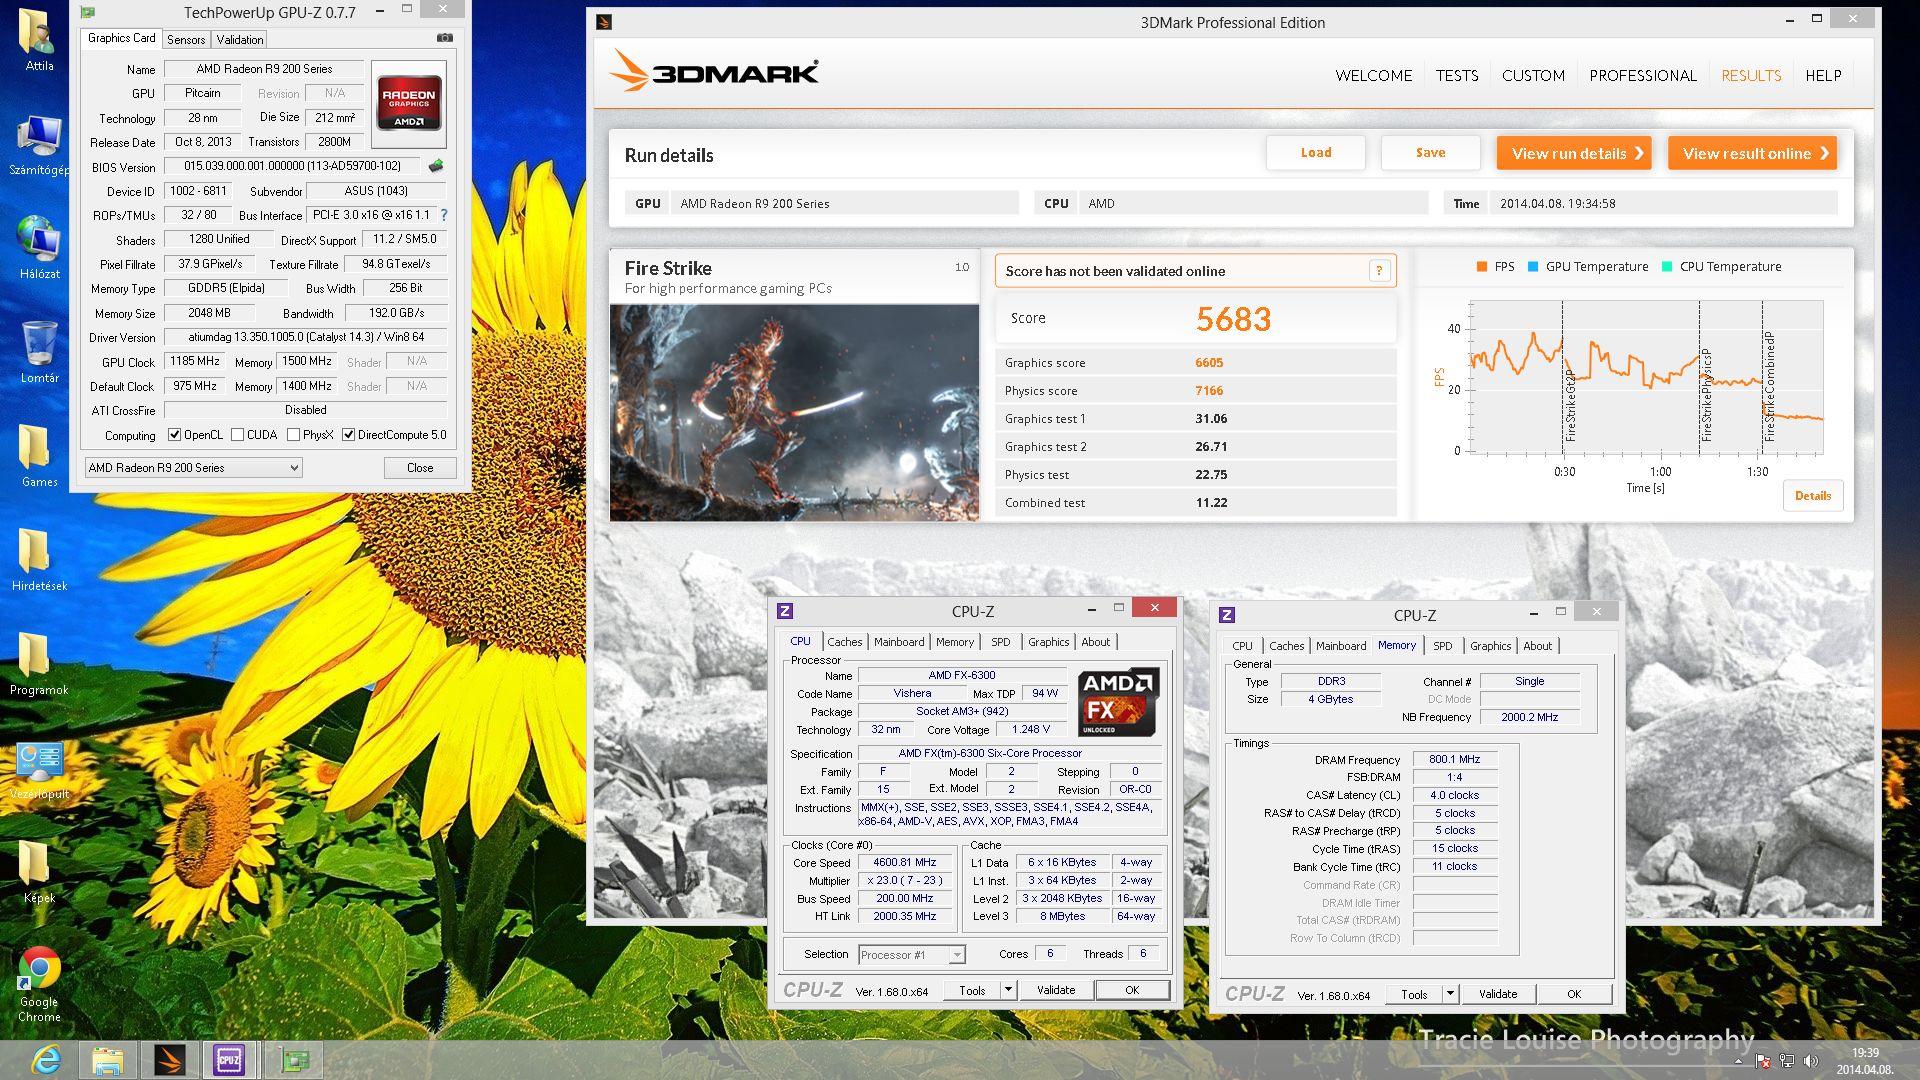This screenshot has height=1080, width=1920.
Task: Click the BIOS save chip icon
Action: (x=436, y=166)
